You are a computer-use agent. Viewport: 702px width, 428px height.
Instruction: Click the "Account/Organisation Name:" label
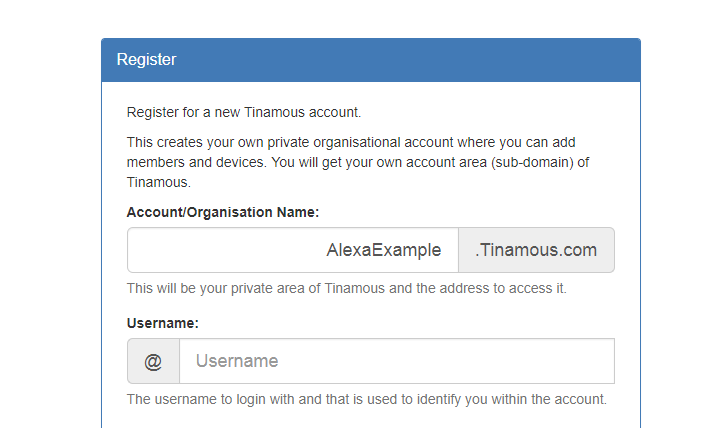click(x=223, y=212)
